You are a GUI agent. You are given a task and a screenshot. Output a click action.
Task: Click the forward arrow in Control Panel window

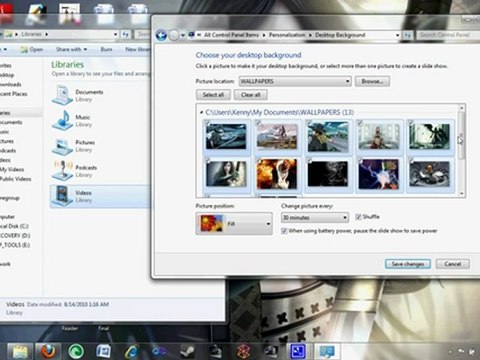pos(174,35)
